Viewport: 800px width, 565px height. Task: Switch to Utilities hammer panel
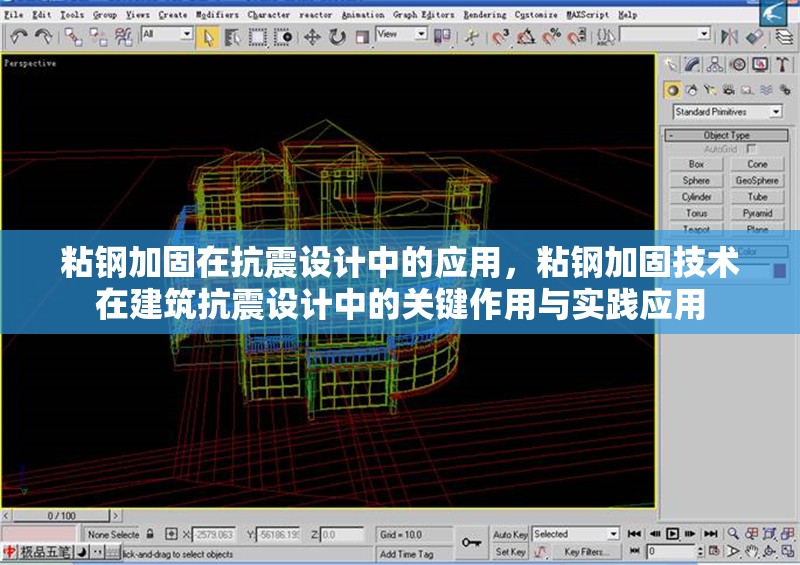tap(783, 65)
